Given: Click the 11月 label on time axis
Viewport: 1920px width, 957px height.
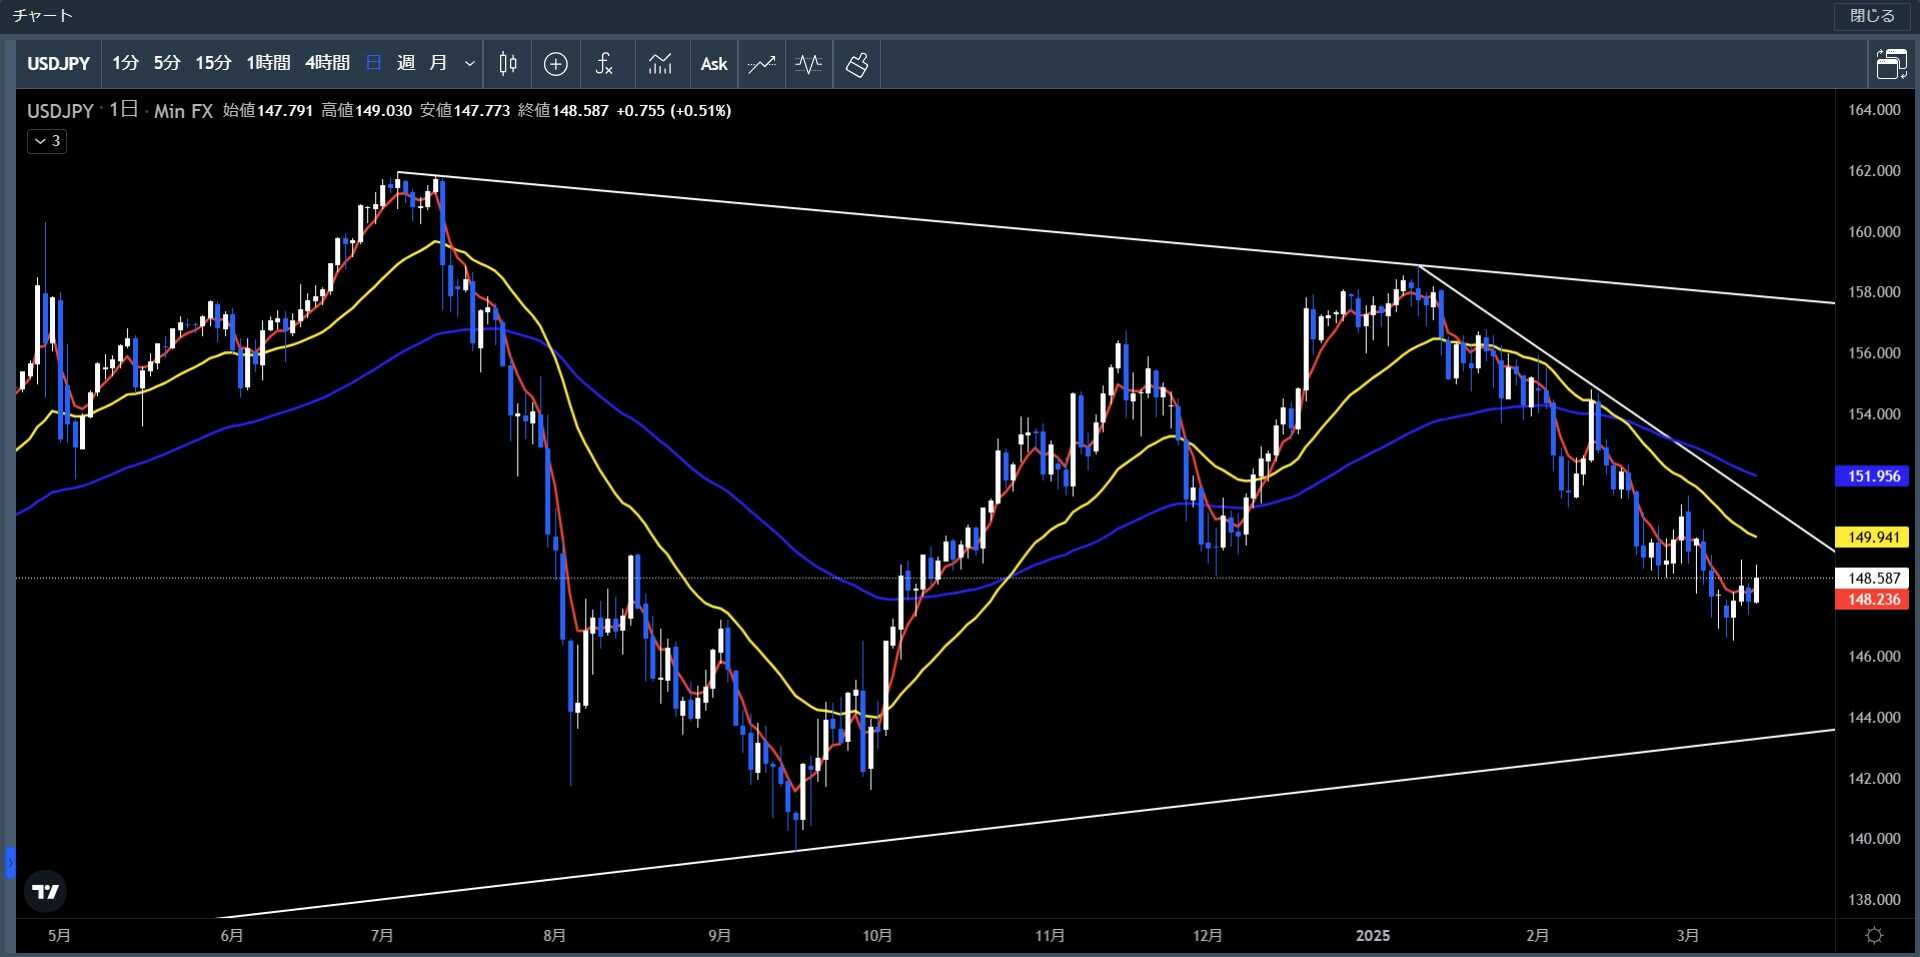Looking at the screenshot, I should 1049,935.
